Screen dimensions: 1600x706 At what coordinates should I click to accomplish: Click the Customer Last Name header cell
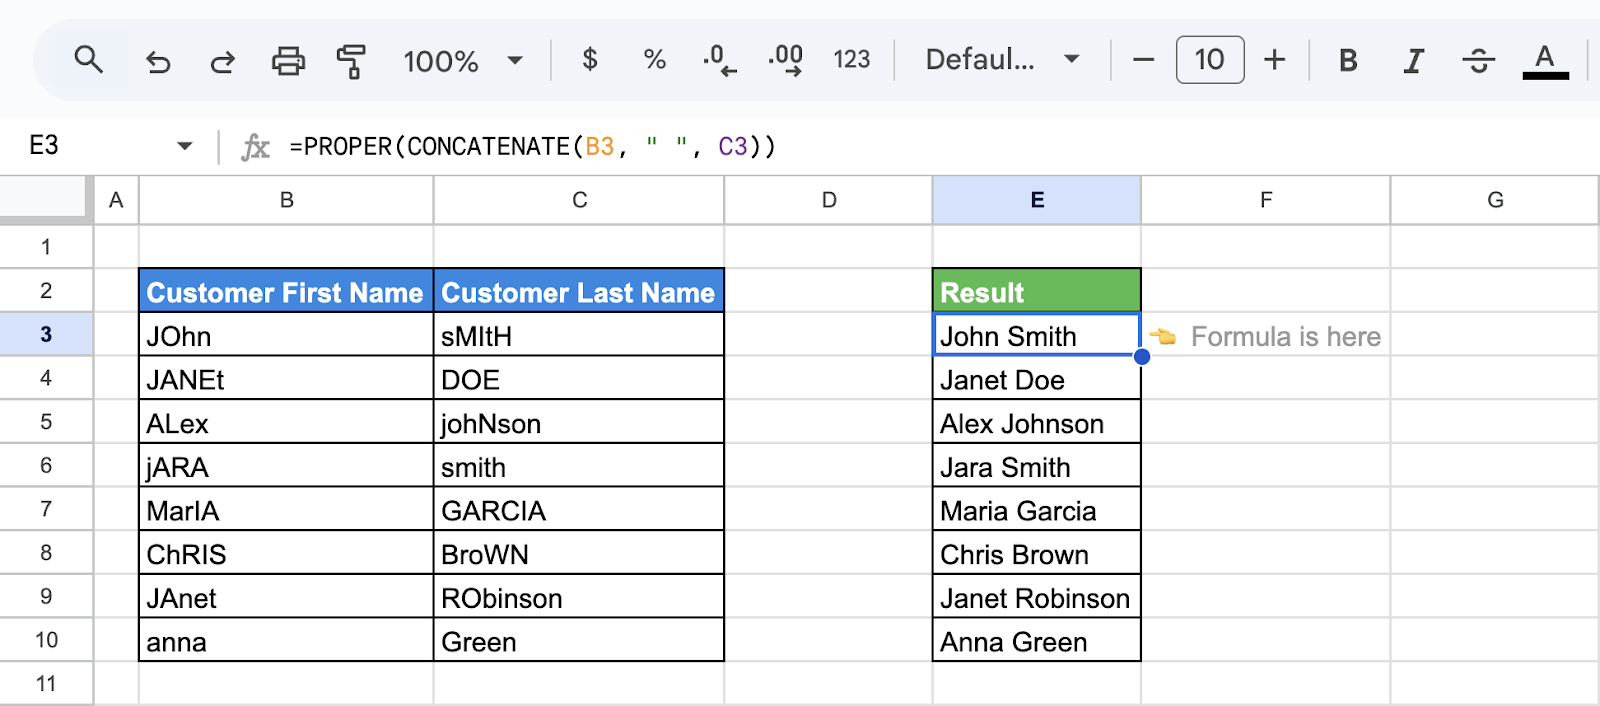[579, 291]
